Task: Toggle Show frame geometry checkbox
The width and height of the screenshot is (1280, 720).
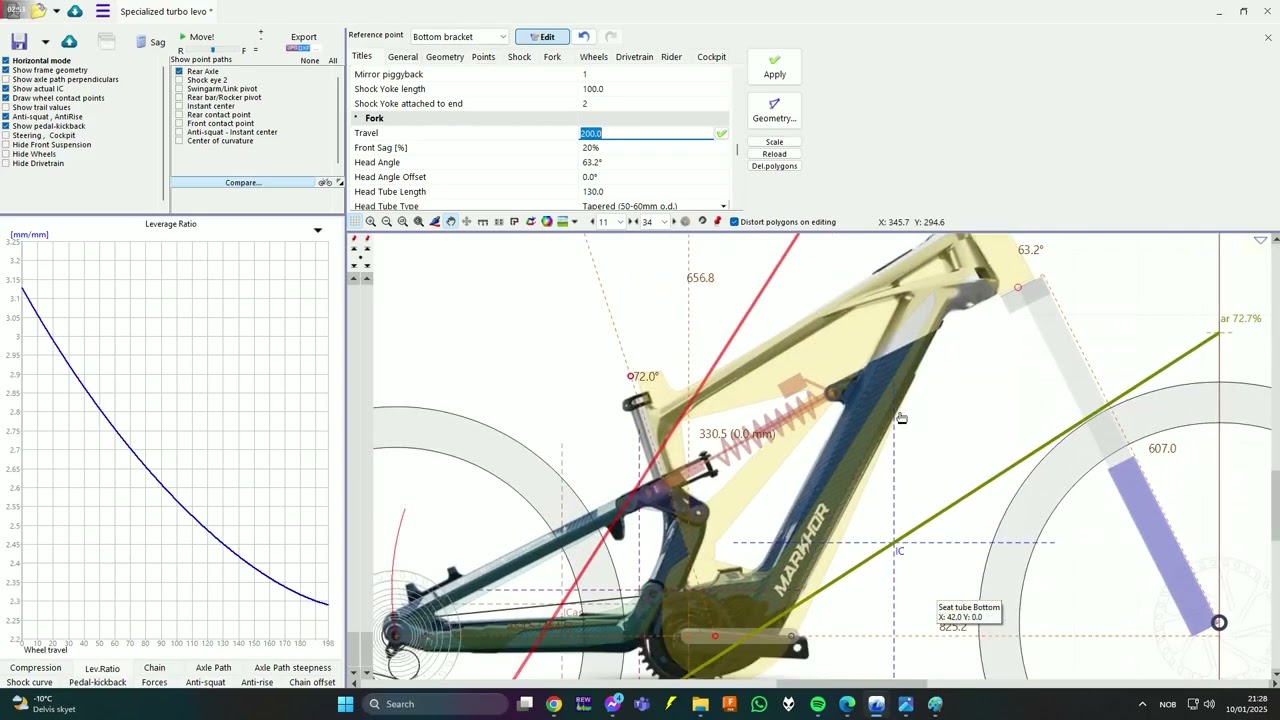Action: coord(6,70)
